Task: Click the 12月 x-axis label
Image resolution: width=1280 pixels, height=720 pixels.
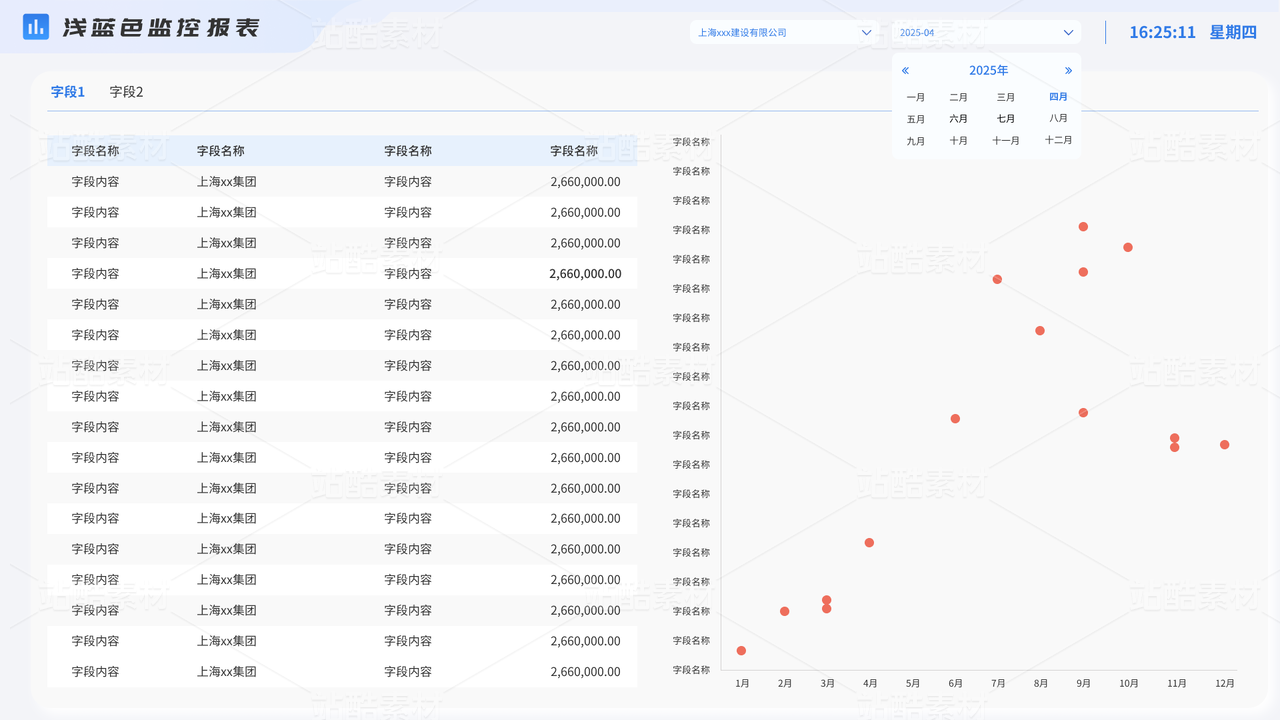Action: 1225,684
